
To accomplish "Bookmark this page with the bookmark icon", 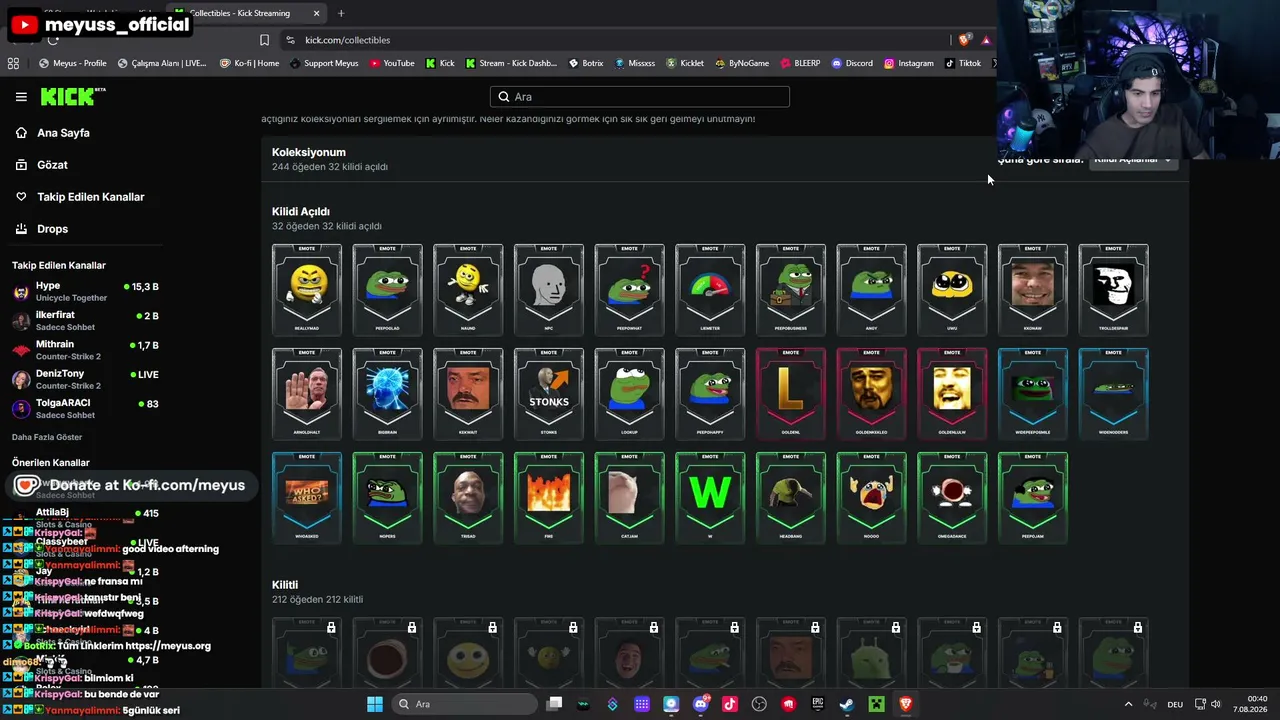I will 264,40.
